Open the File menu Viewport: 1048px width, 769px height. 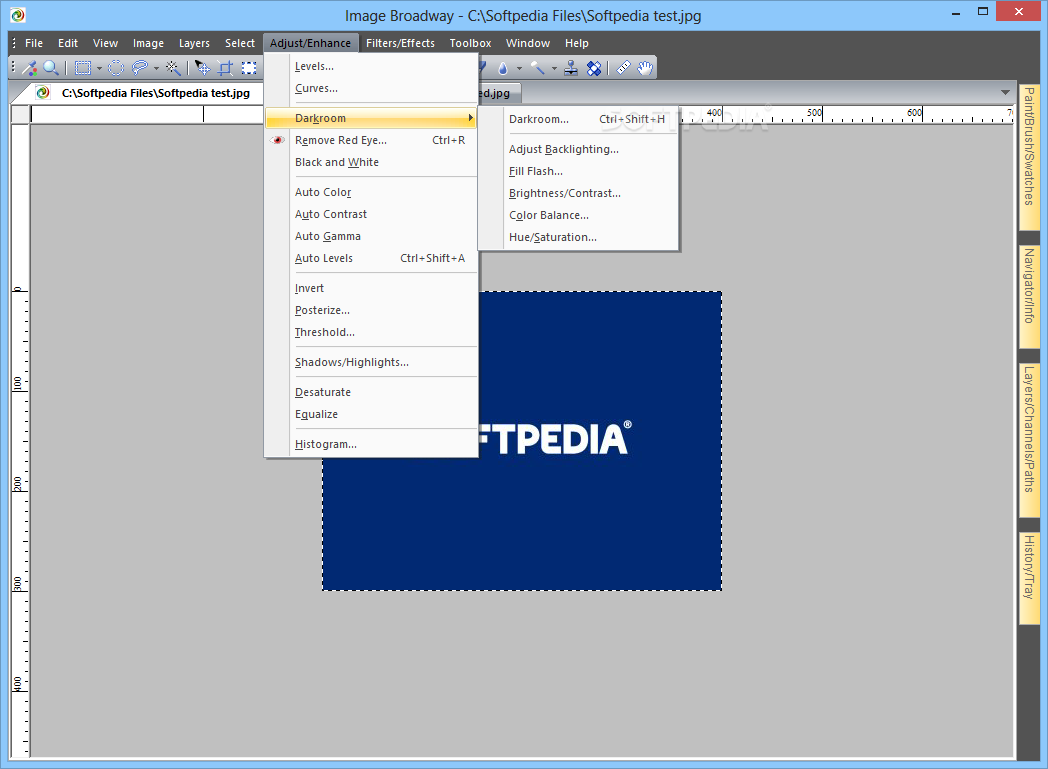(34, 43)
